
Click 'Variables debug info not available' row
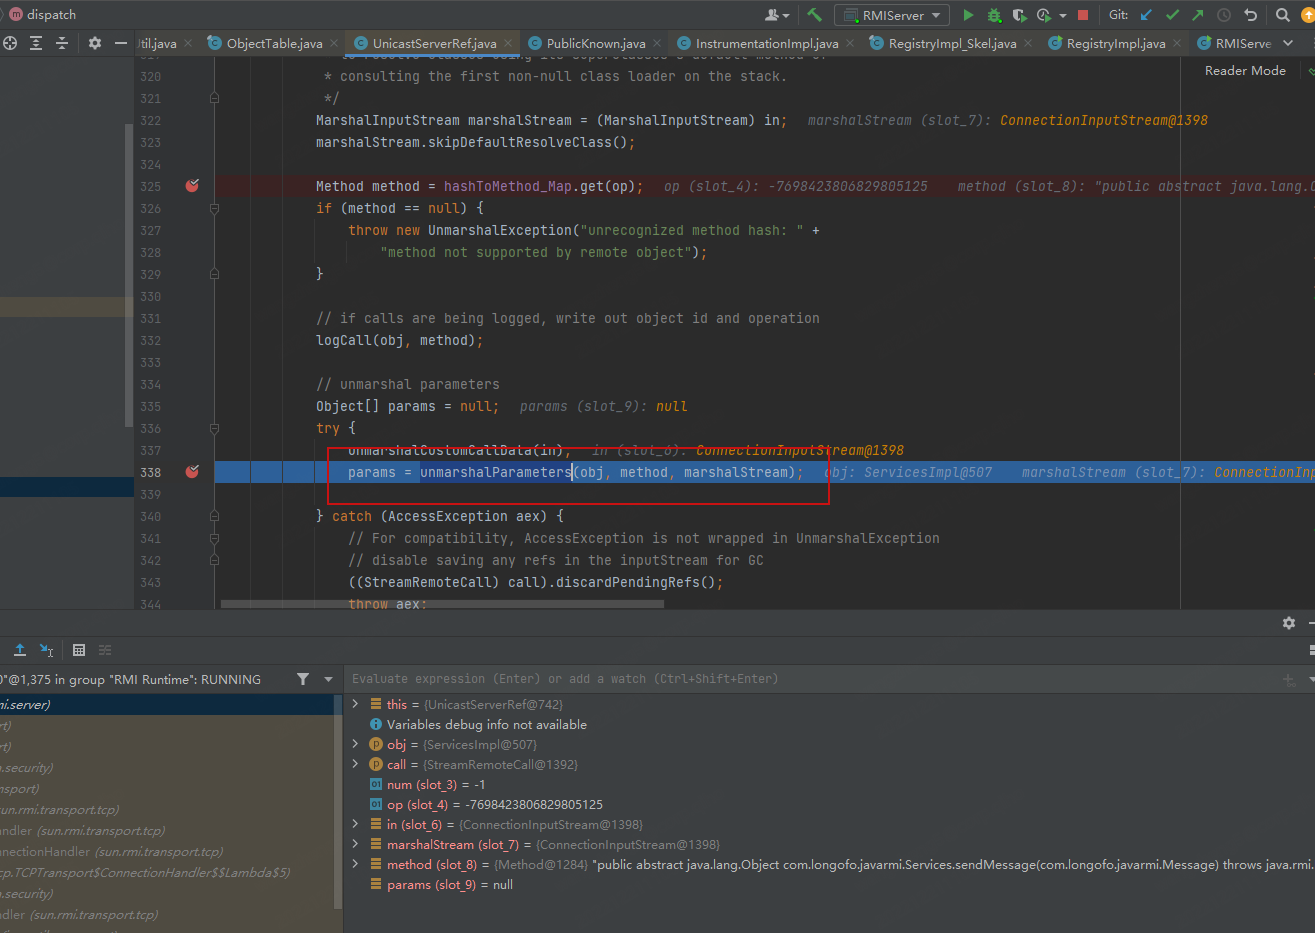click(830, 724)
